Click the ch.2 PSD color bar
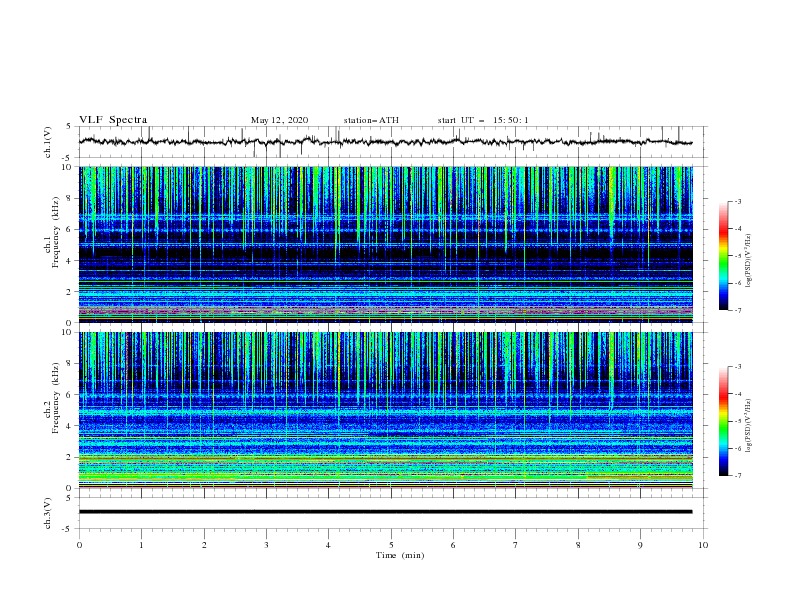Image resolution: width=792 pixels, height=612 pixels. [x=723, y=421]
